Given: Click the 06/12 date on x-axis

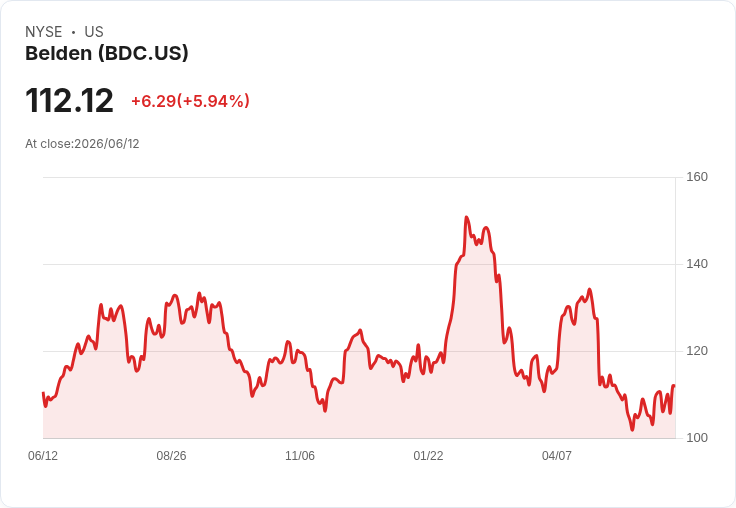Looking at the screenshot, I should 43,455.
